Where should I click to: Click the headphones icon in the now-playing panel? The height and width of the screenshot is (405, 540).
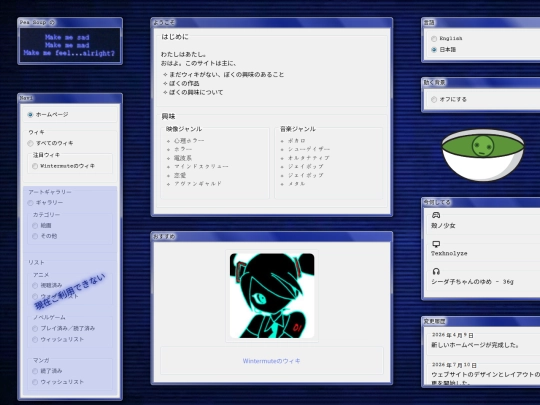point(436,271)
